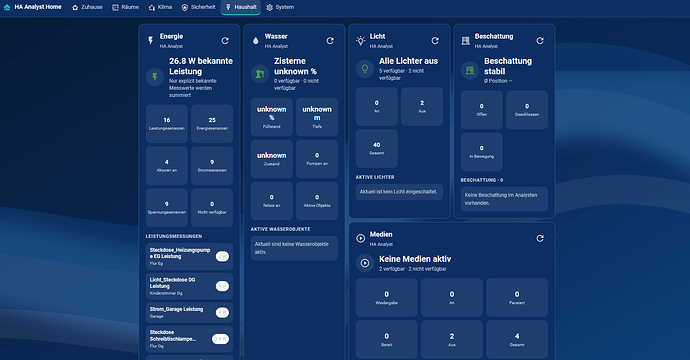Screen dimensions: 690x360
Task: Refresh the Beschattung card
Action: (x=540, y=40)
